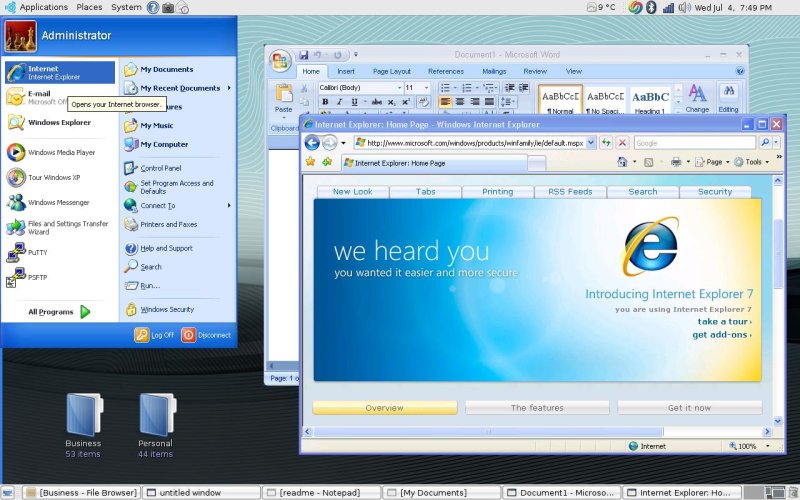Open the IE Favorites Center star icon
Screen dimensions: 800x500
click(x=310, y=161)
